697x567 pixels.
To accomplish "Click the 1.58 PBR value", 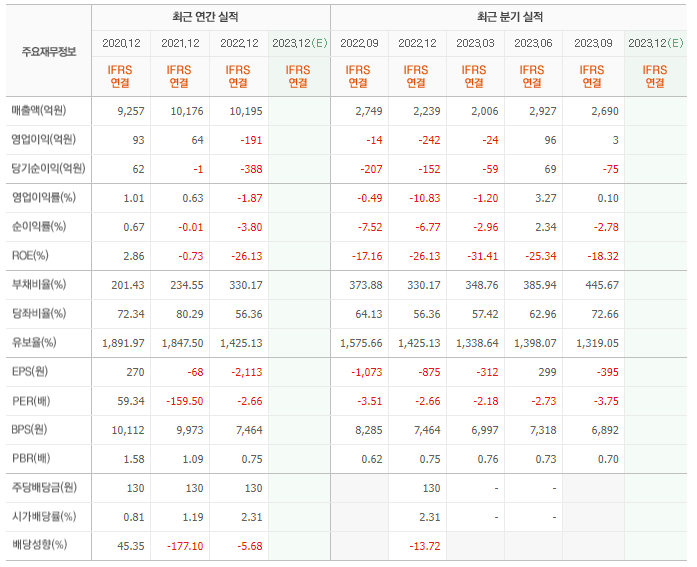I will (134, 459).
